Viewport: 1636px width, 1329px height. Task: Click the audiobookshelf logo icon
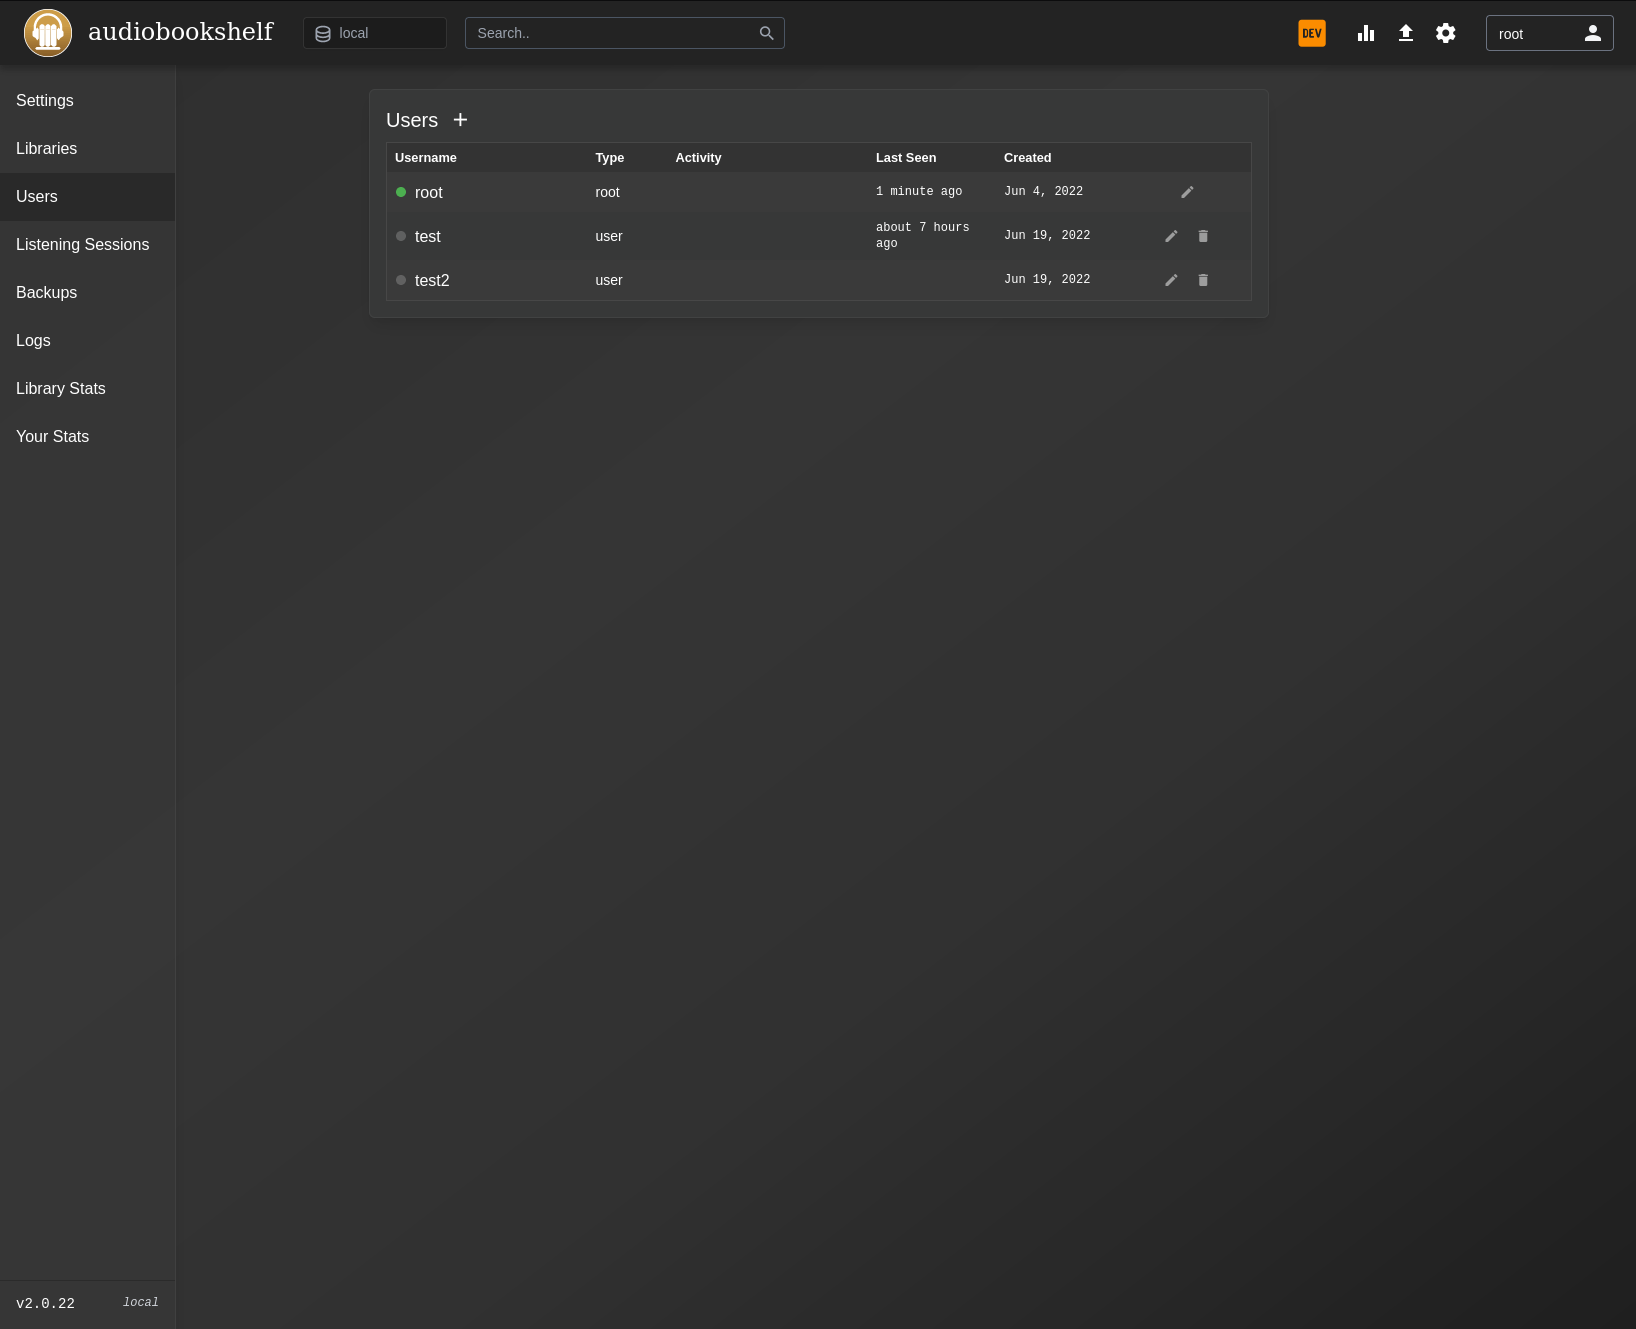(48, 33)
